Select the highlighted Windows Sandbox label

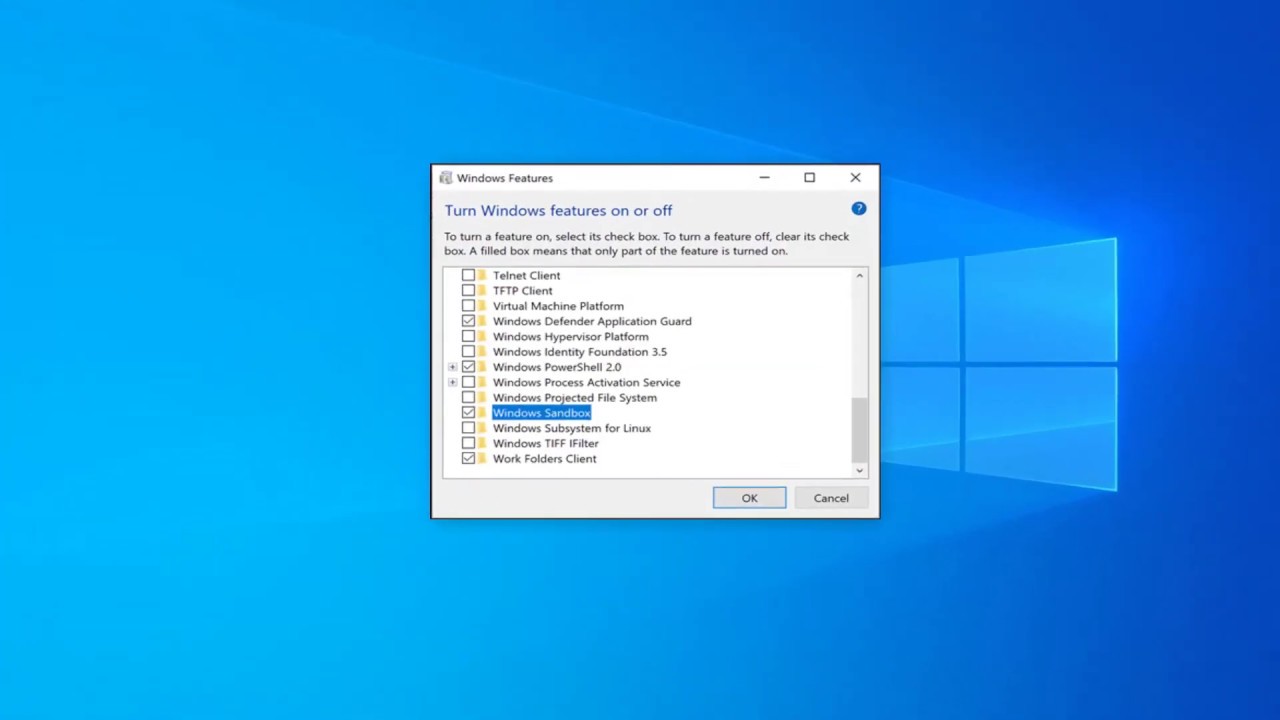pos(541,413)
